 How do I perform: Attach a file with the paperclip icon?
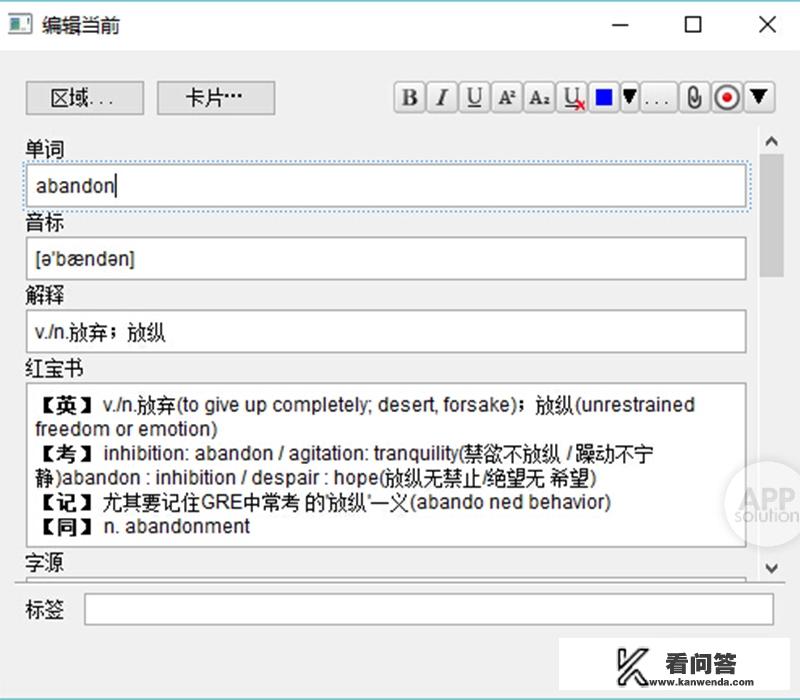click(x=693, y=98)
